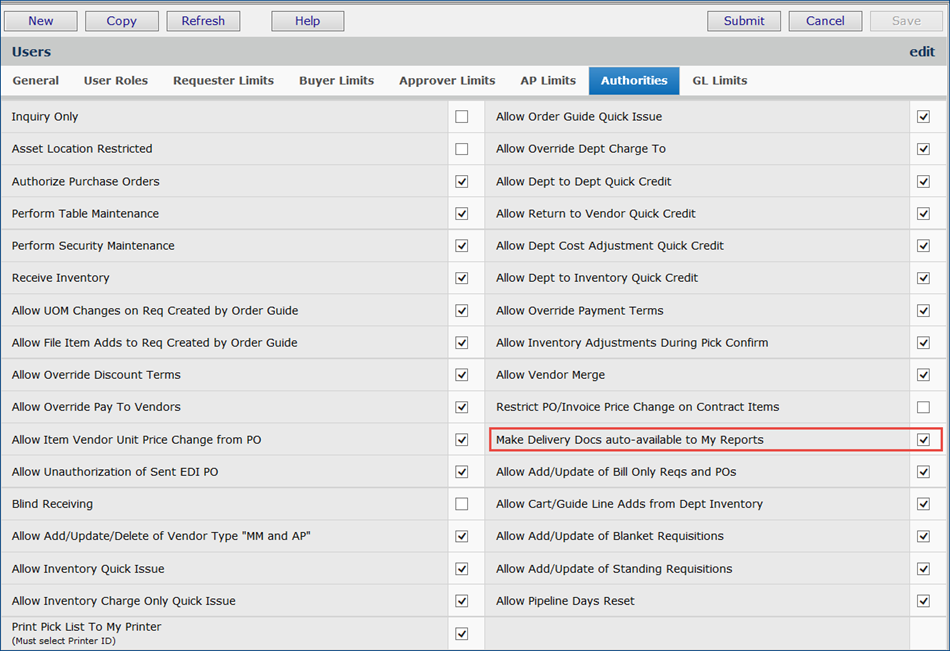This screenshot has width=950, height=651.
Task: Uncheck Authorize Purchase Orders
Action: click(x=461, y=182)
